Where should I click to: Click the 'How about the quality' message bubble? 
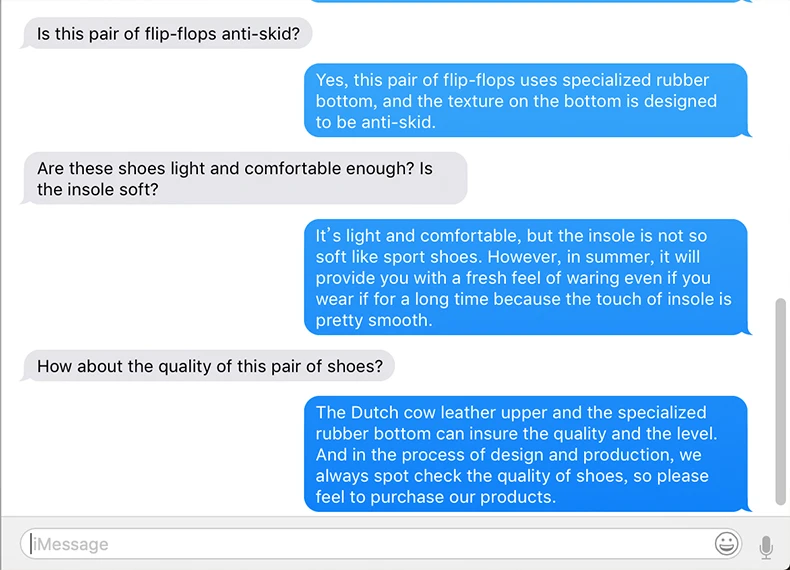pyautogui.click(x=208, y=366)
